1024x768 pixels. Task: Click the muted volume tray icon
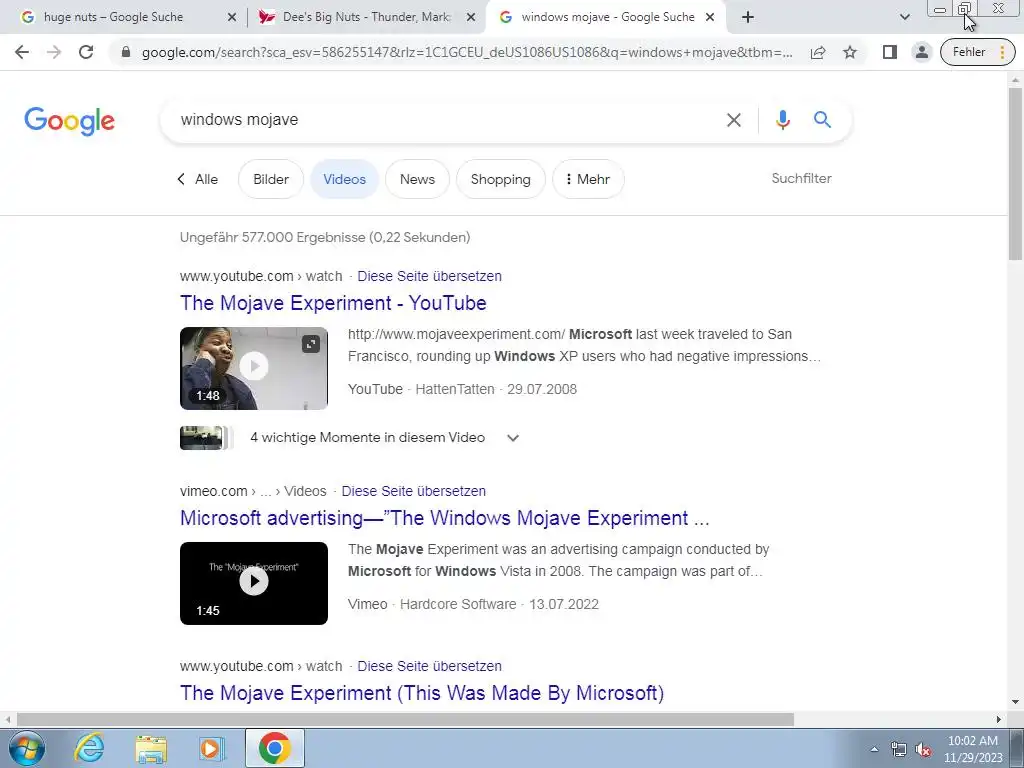[x=923, y=750]
